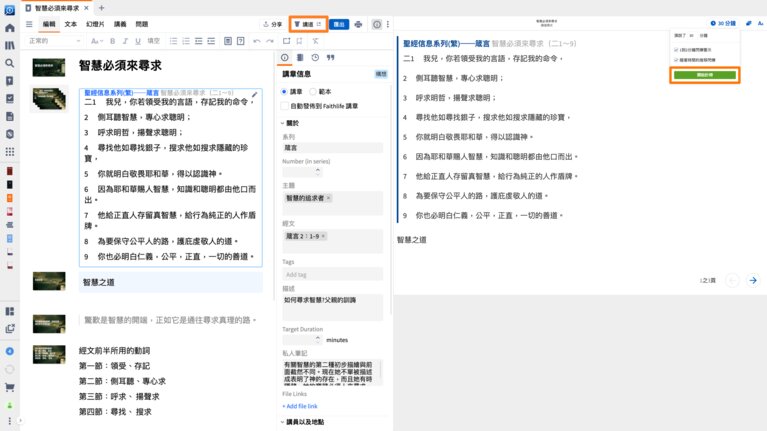Click the blue 匯出 export button
Viewport: 767px width, 431px height.
[338, 24]
